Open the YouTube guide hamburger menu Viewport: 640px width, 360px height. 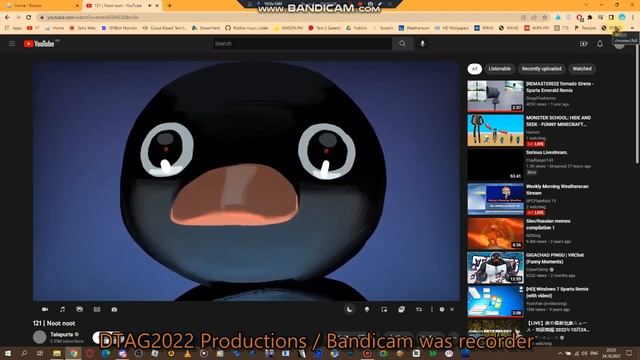[x=12, y=44]
